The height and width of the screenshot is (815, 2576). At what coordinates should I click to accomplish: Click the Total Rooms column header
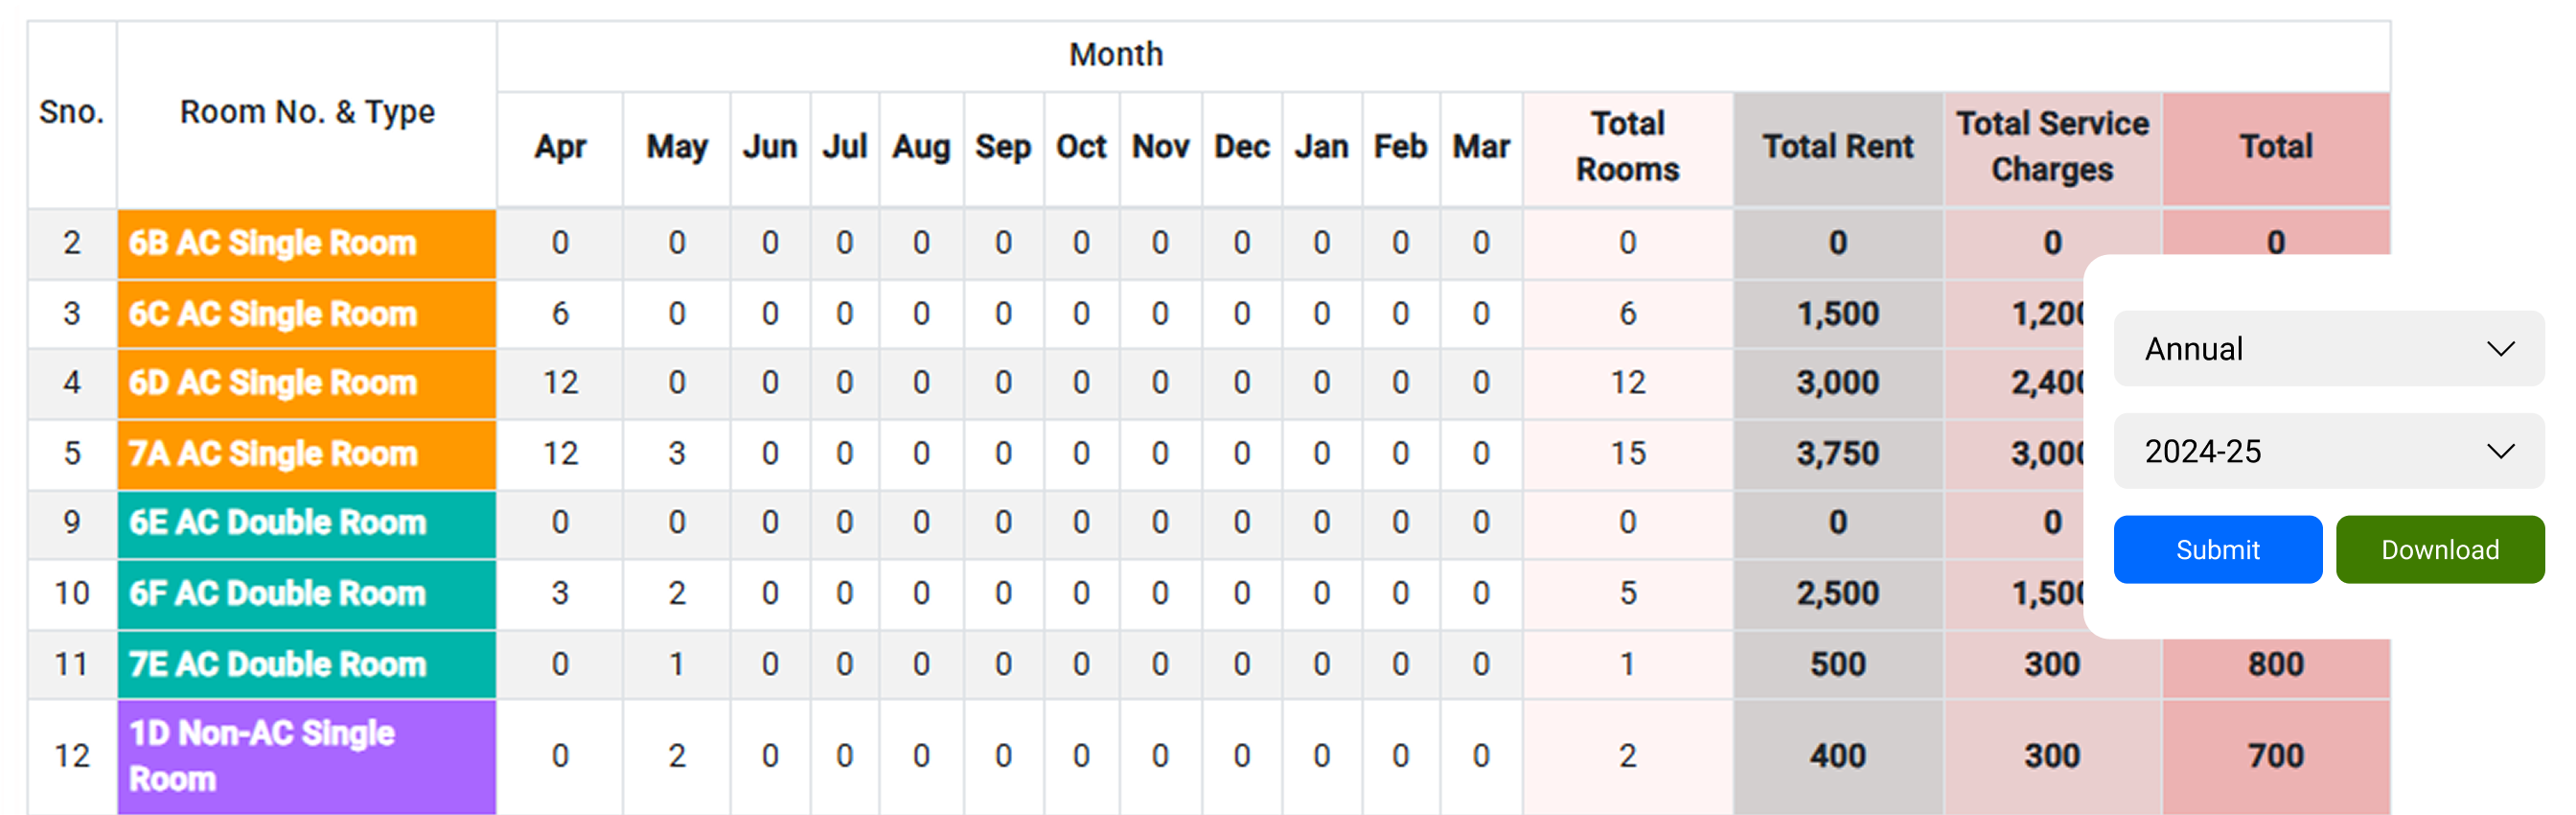(x=1628, y=147)
